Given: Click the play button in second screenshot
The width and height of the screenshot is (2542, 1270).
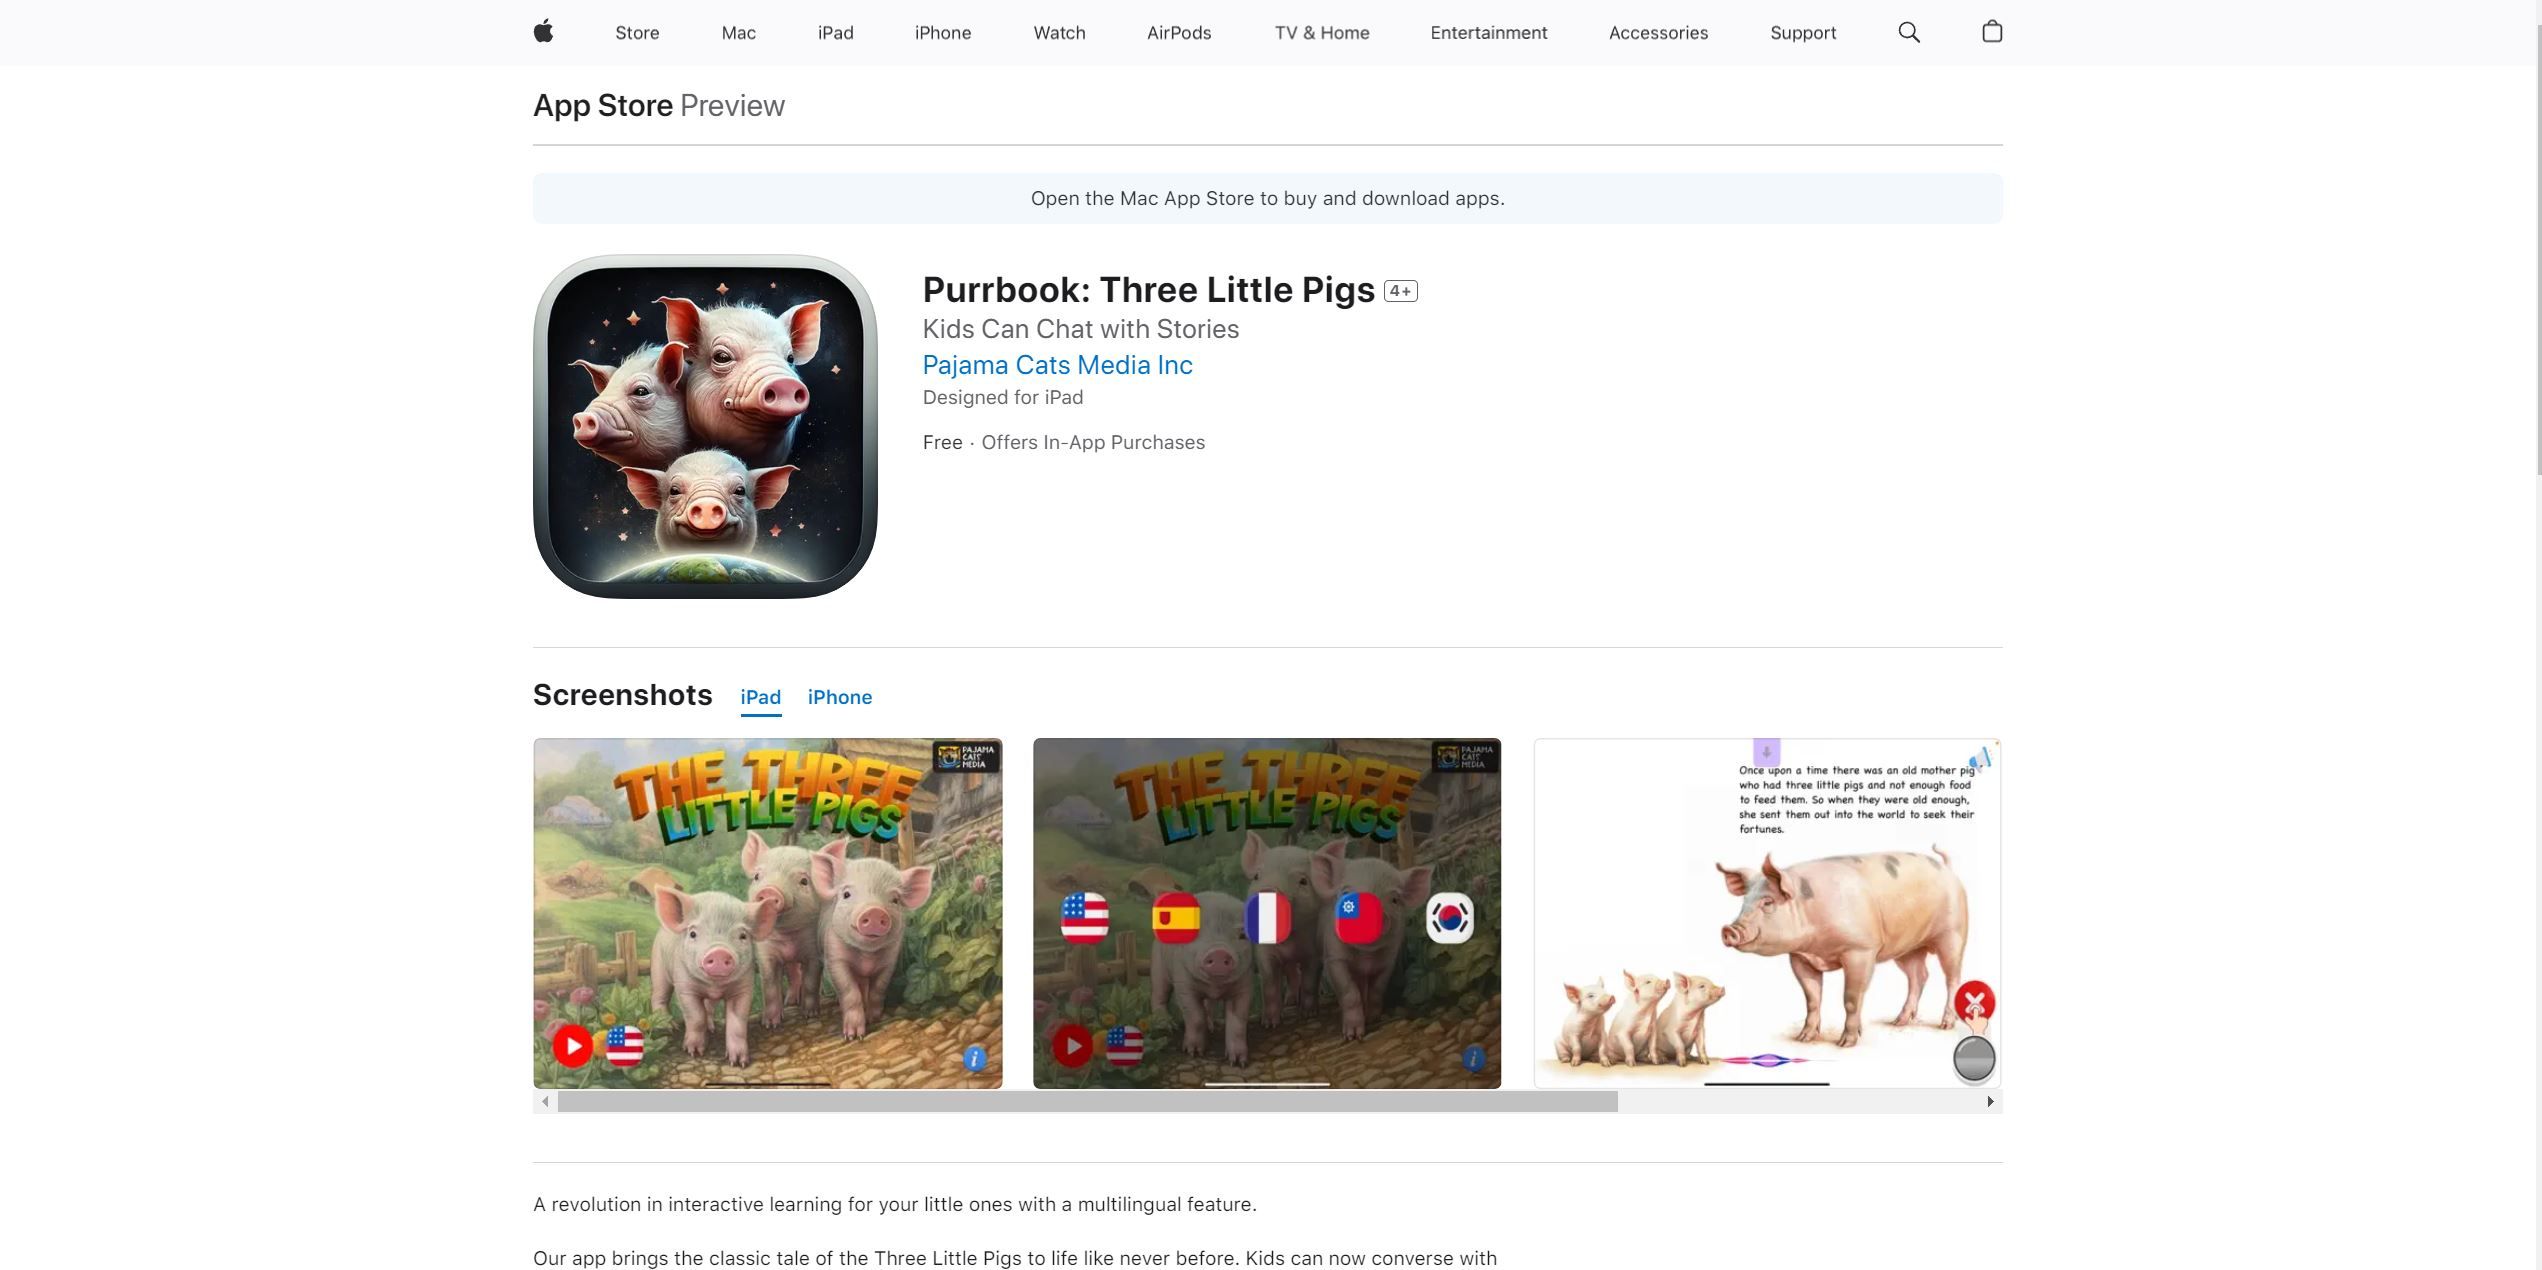Looking at the screenshot, I should (1073, 1046).
